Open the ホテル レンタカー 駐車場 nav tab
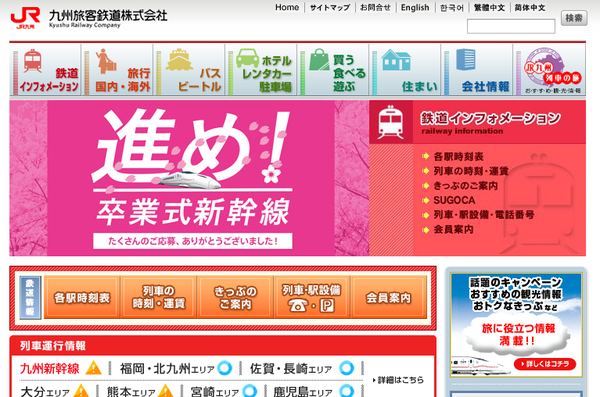 [x=261, y=70]
